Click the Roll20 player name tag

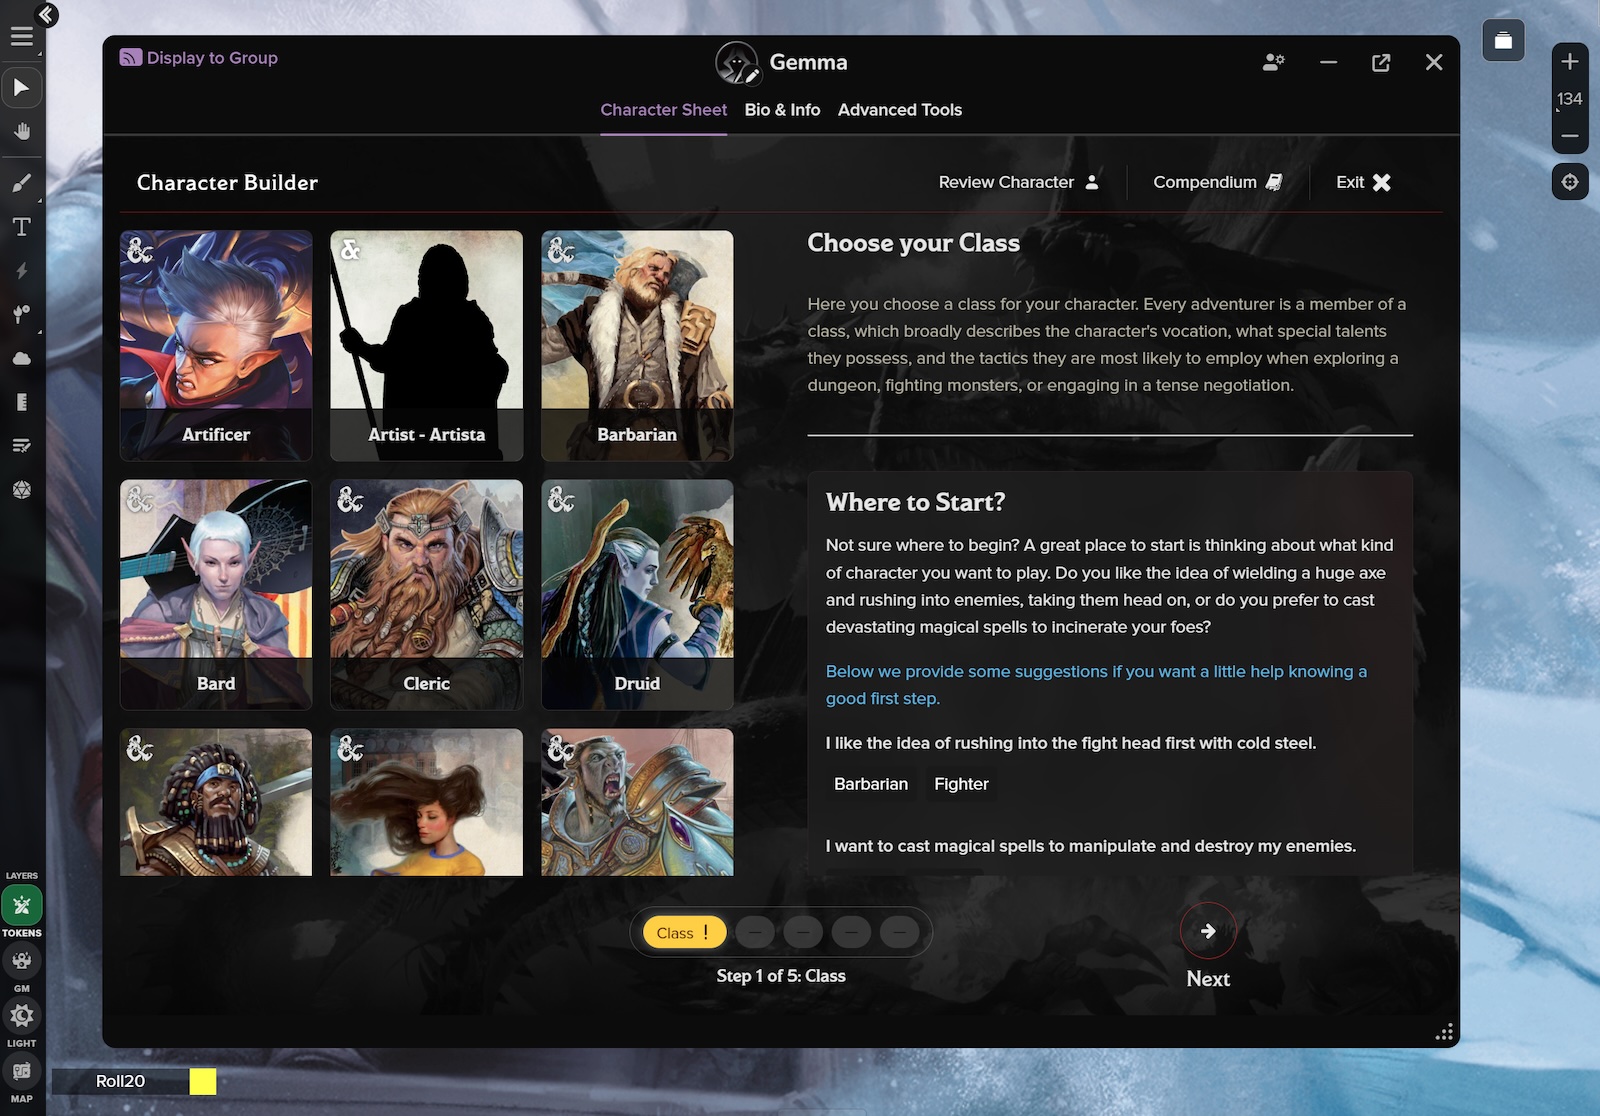point(120,1081)
